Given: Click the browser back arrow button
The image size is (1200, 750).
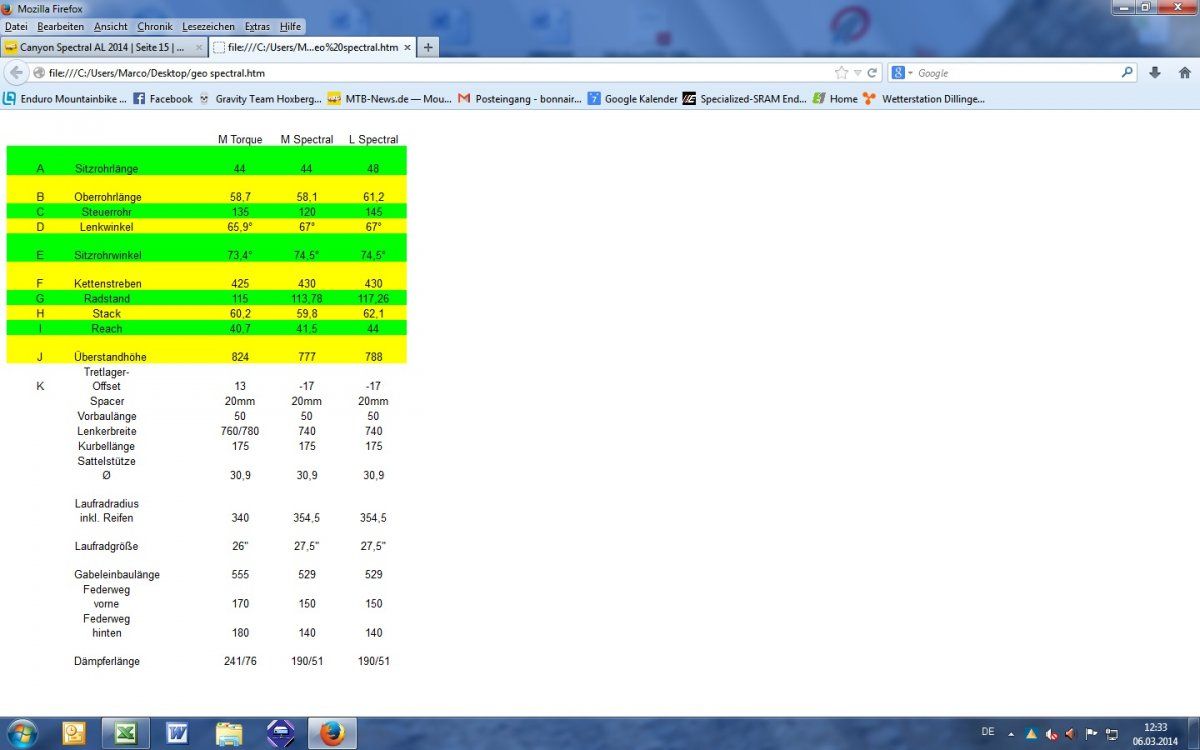Looking at the screenshot, I should coord(16,73).
